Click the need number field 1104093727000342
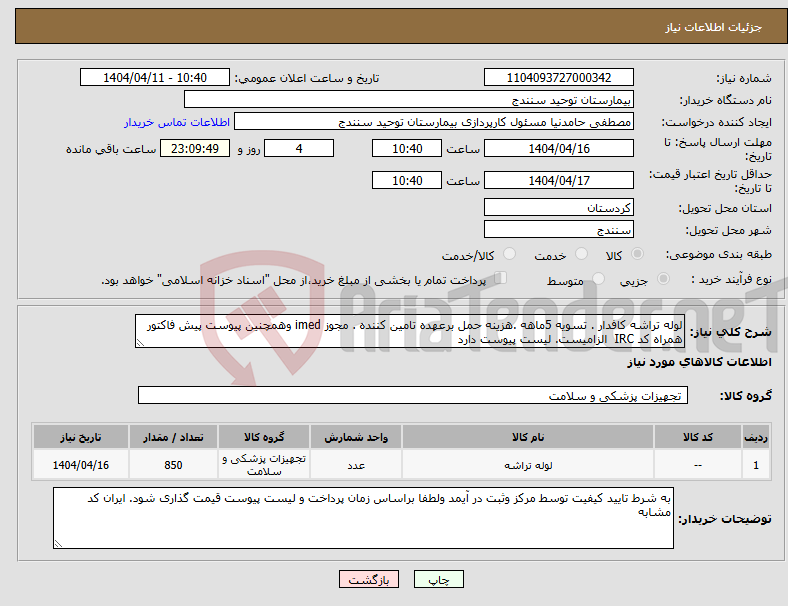 coord(558,77)
